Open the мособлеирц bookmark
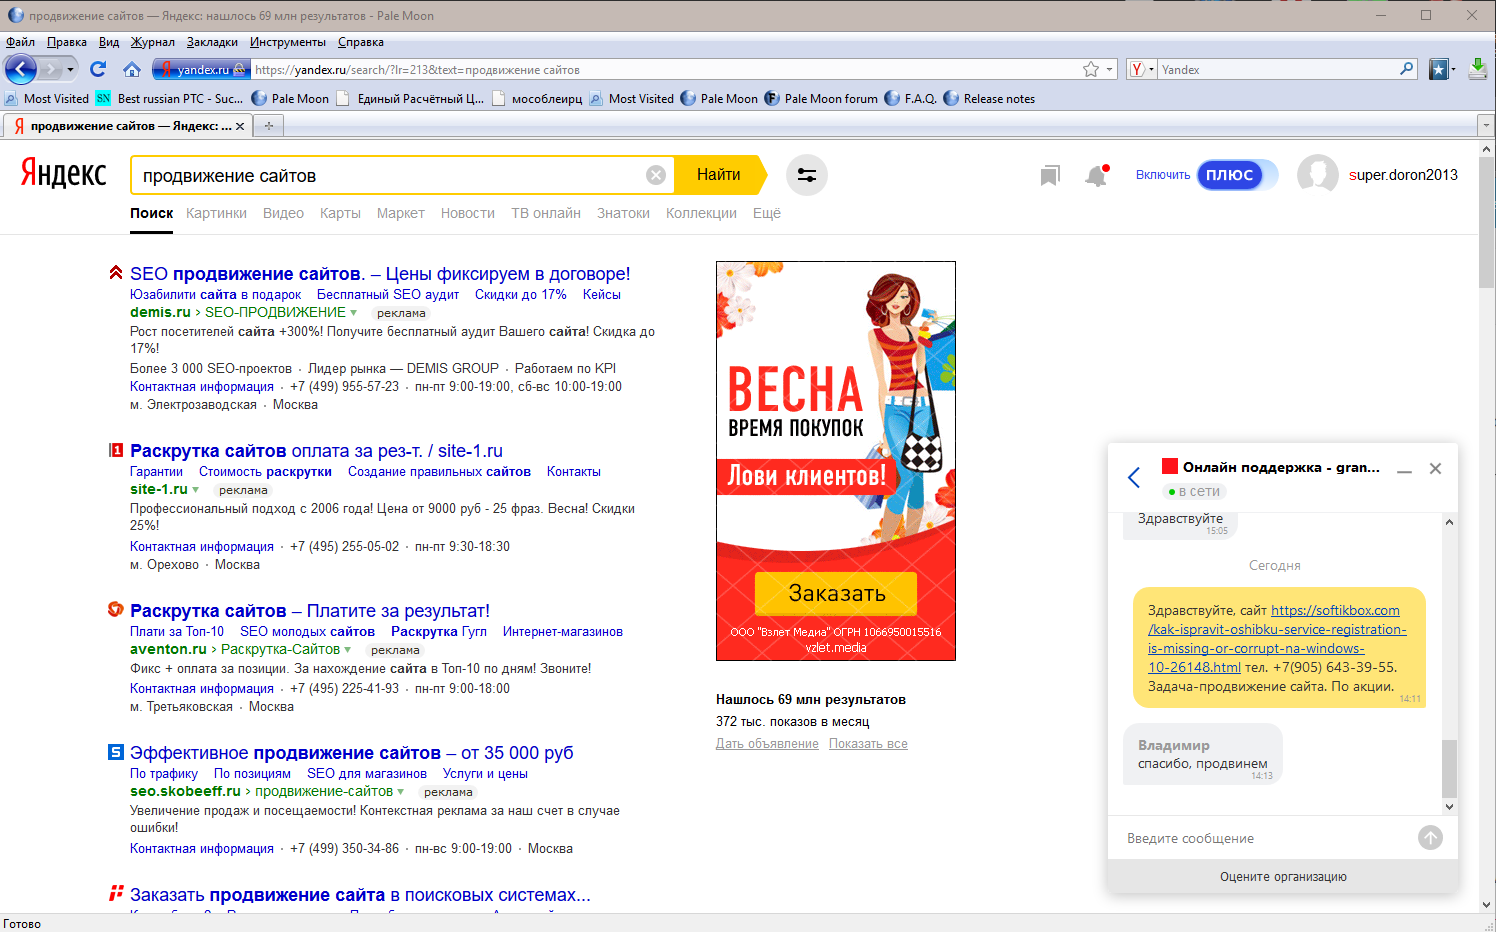Viewport: 1496px width, 932px height. [x=537, y=98]
